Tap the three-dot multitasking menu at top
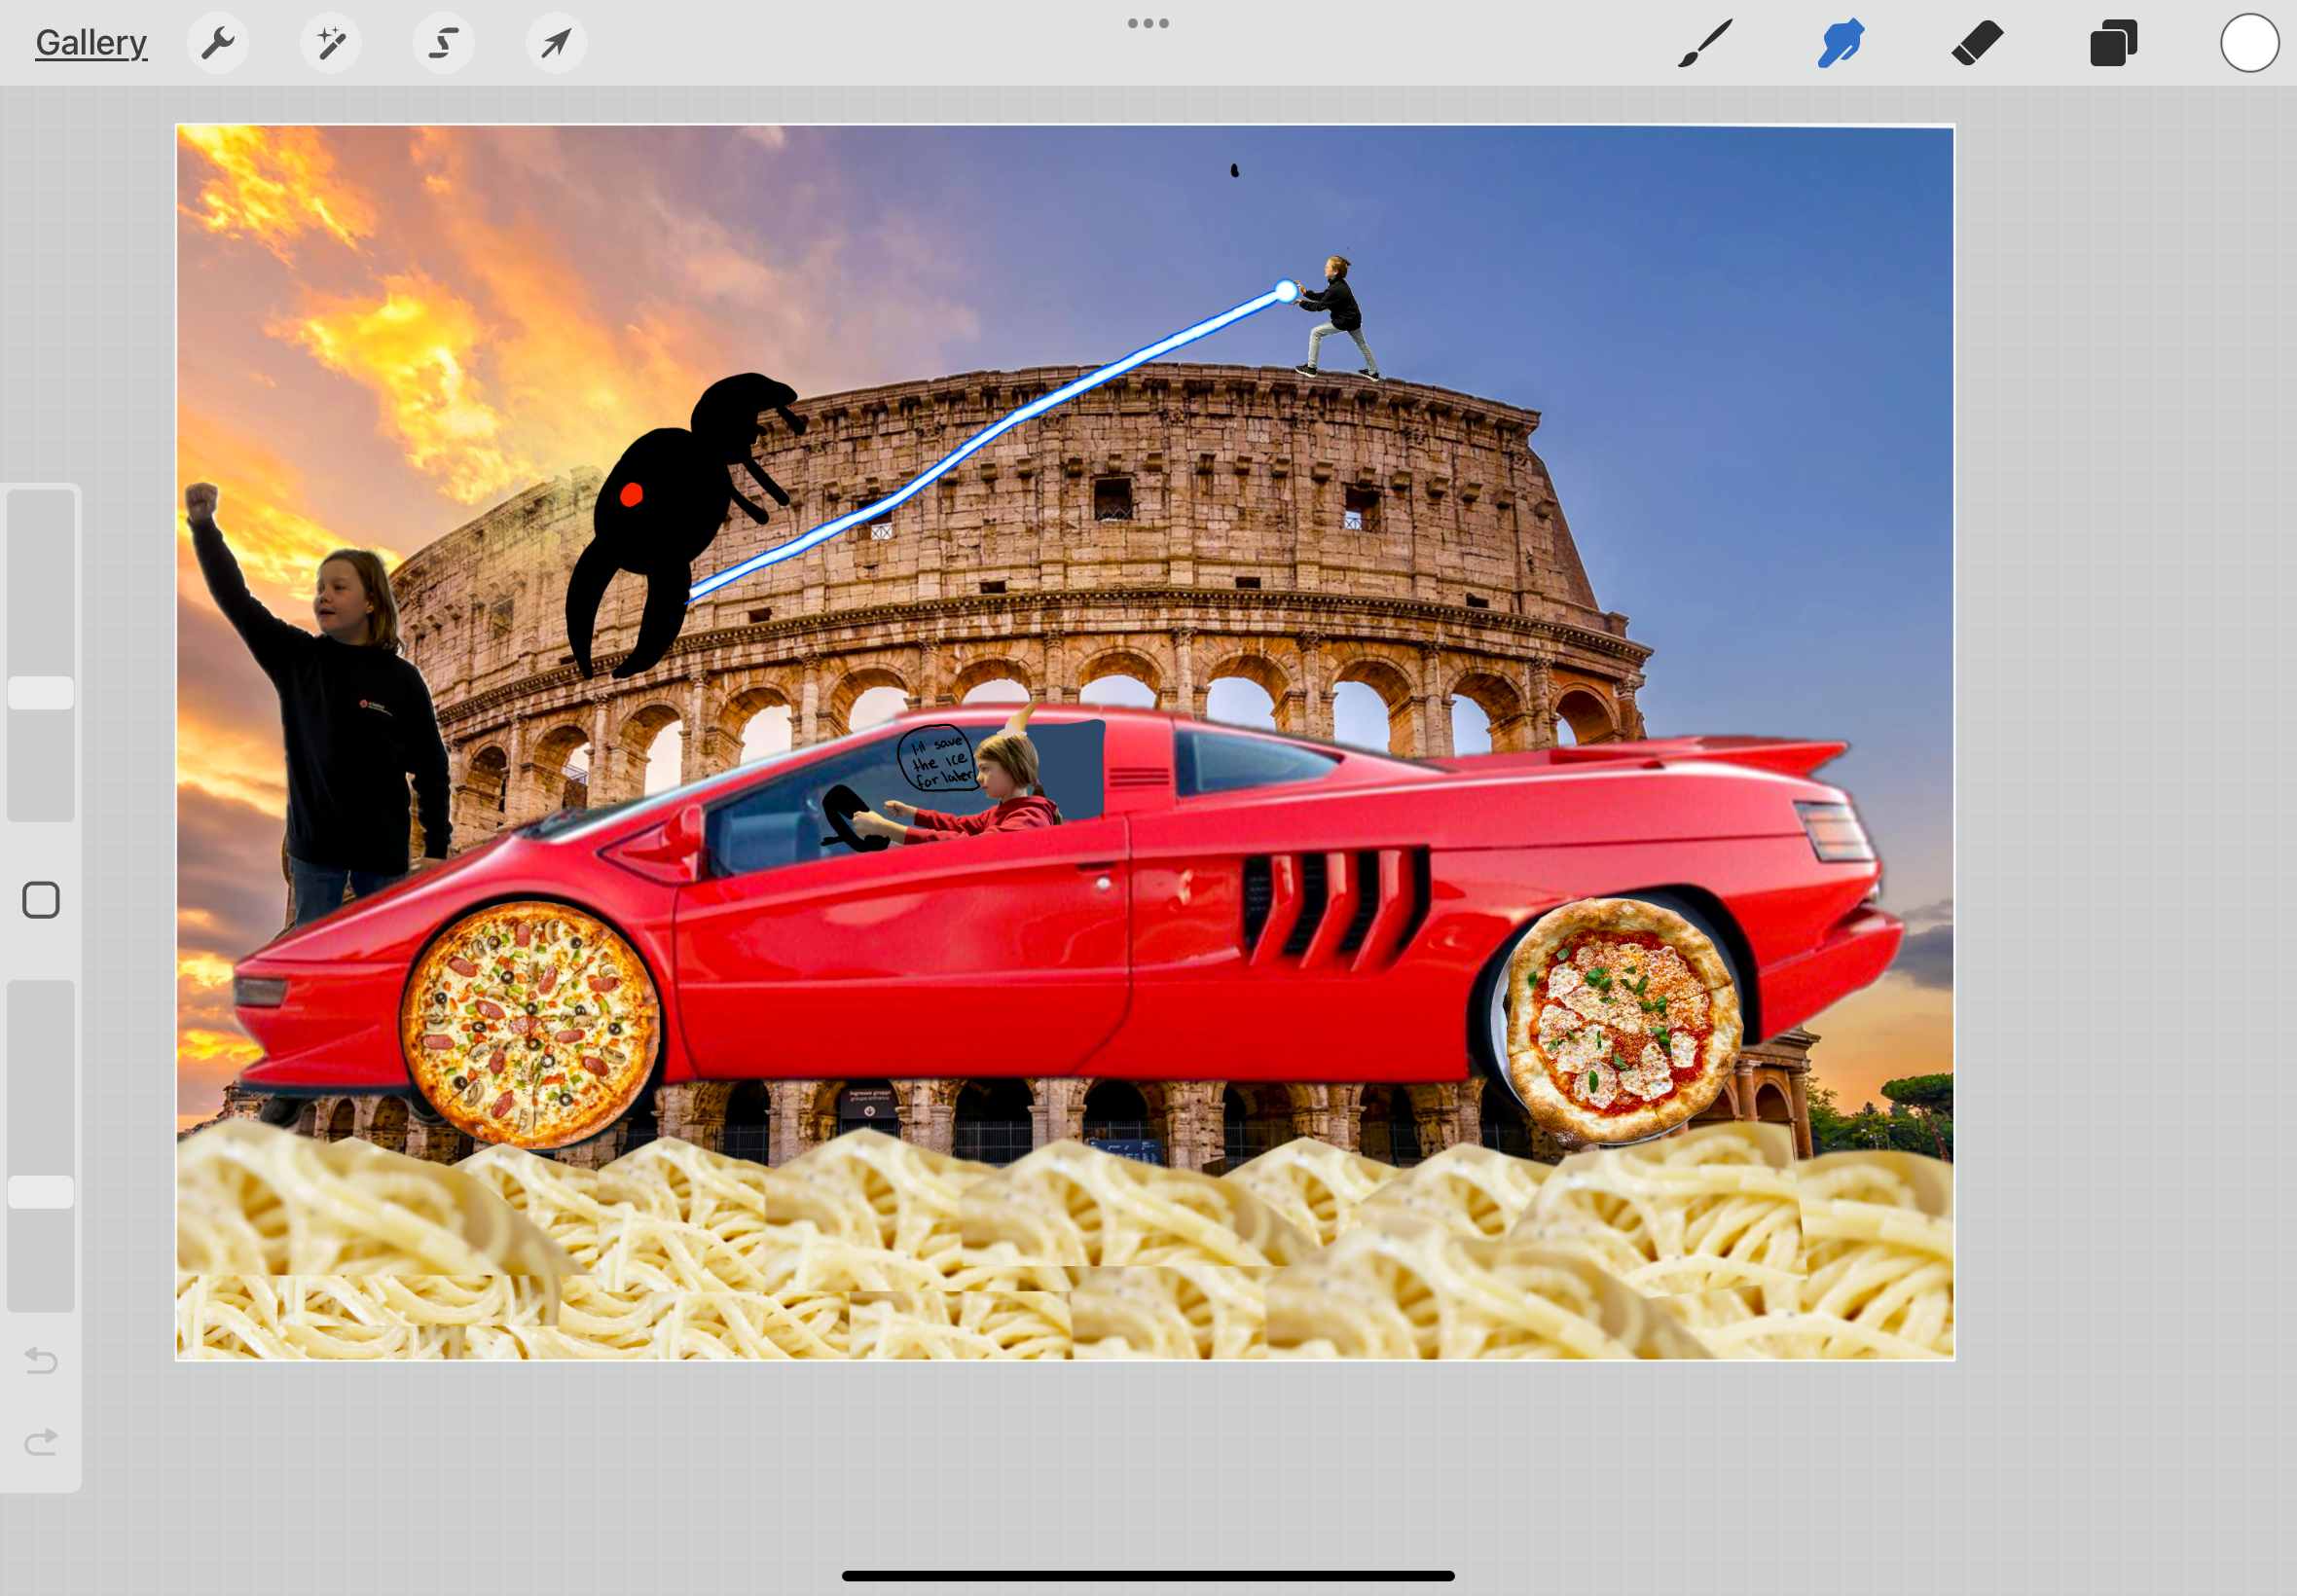 click(x=1148, y=23)
